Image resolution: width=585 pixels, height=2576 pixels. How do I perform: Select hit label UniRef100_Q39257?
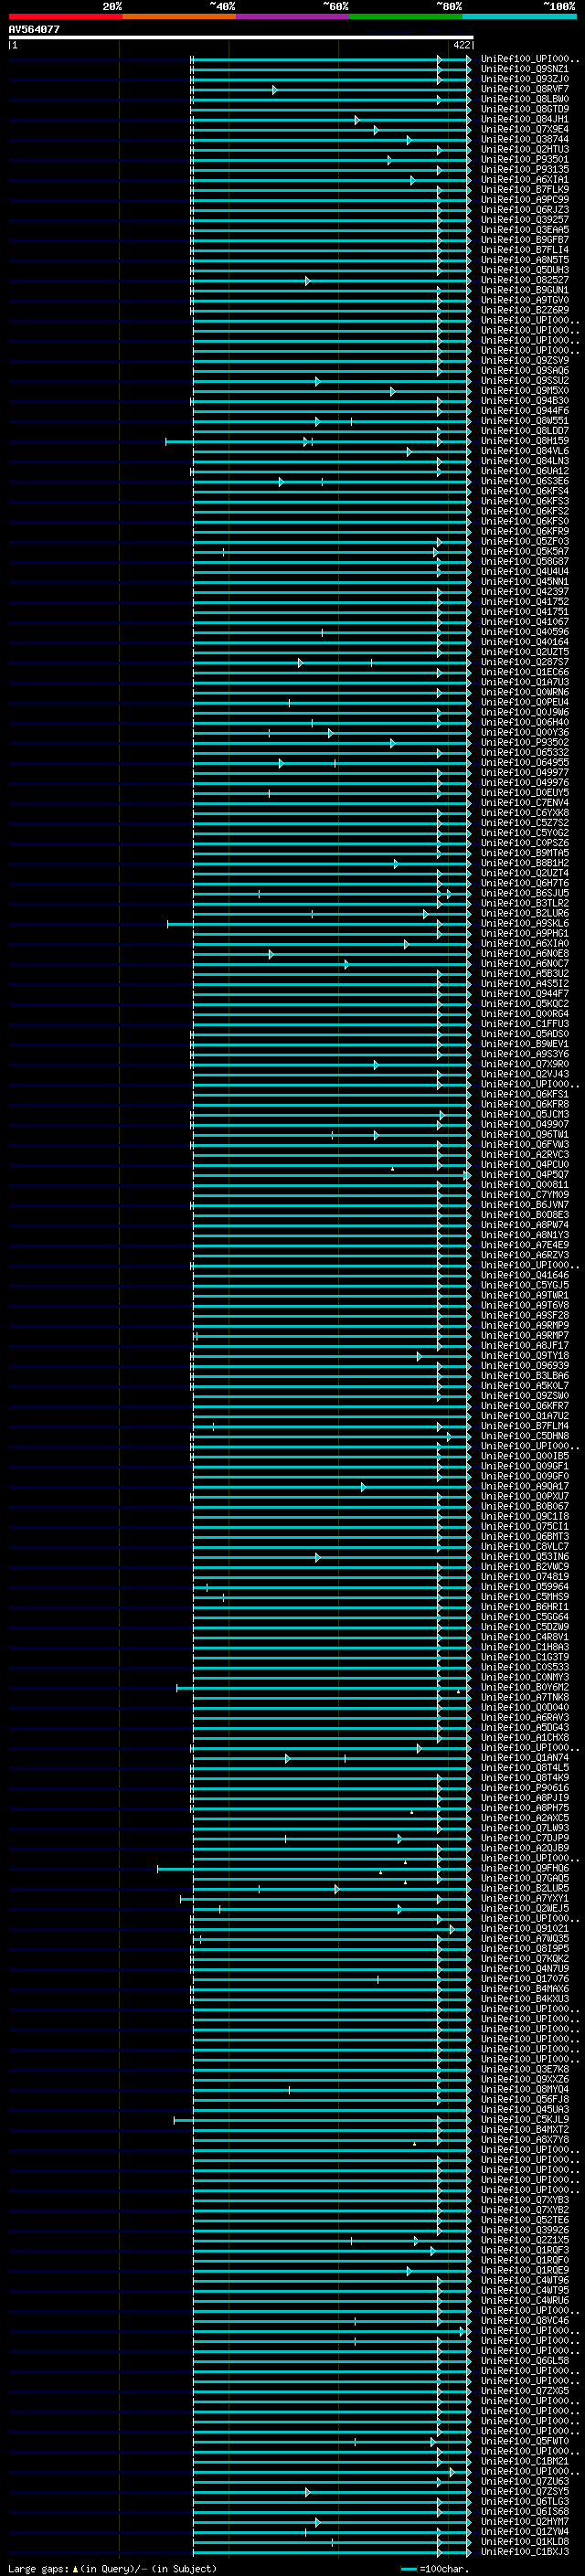(525, 220)
